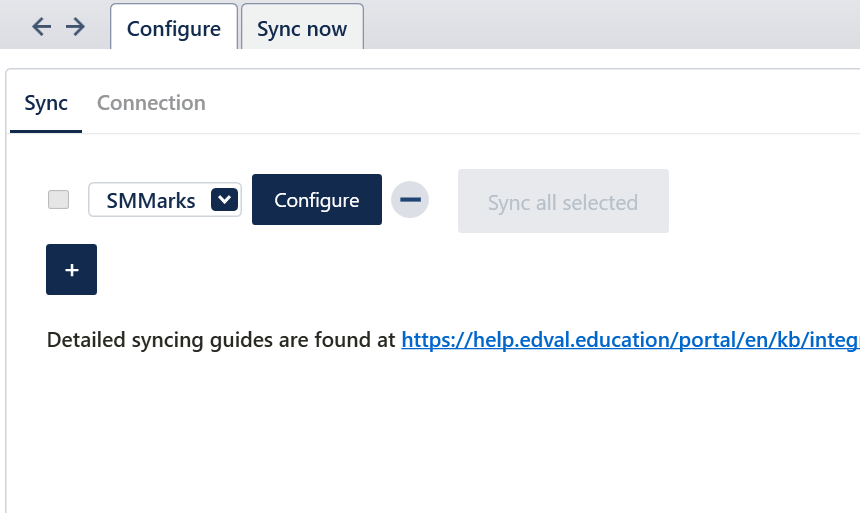Viewport: 860px width, 513px height.
Task: Select the SMMarks sync row checkbox
Action: pyautogui.click(x=59, y=200)
